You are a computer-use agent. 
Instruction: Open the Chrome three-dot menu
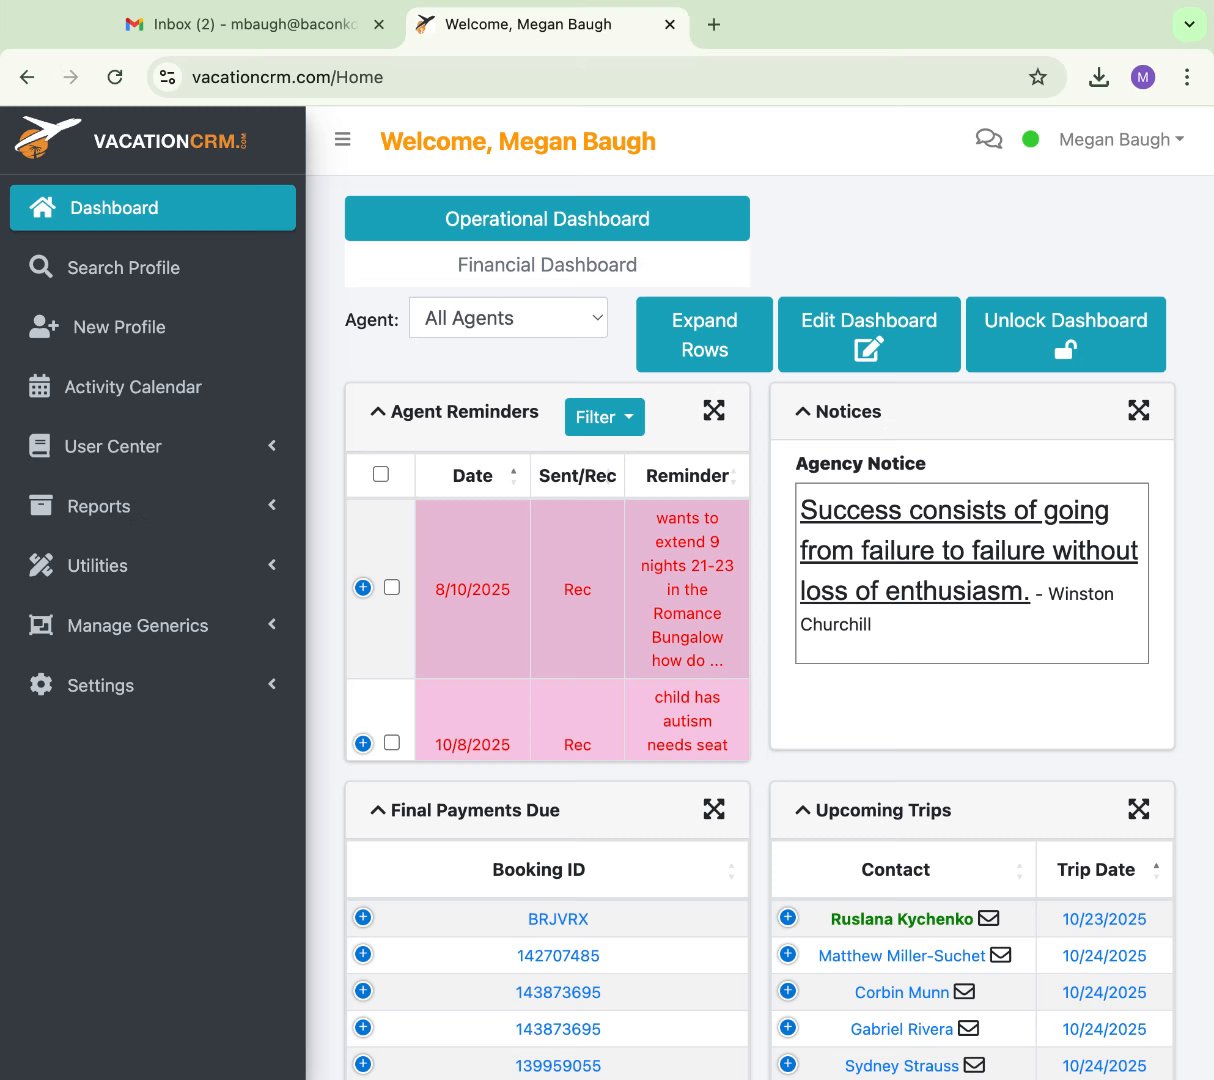pyautogui.click(x=1187, y=77)
